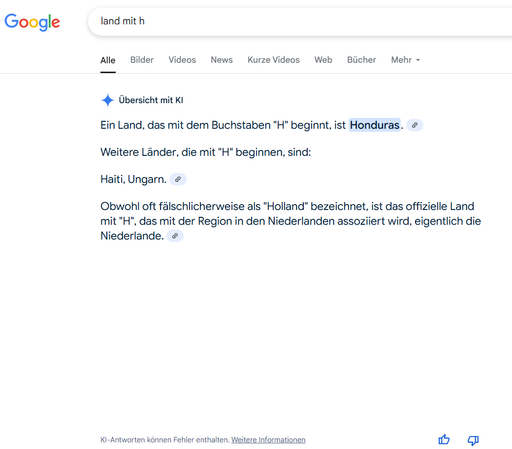The image size is (512, 449).
Task: Go to the News tab
Action: [x=222, y=60]
